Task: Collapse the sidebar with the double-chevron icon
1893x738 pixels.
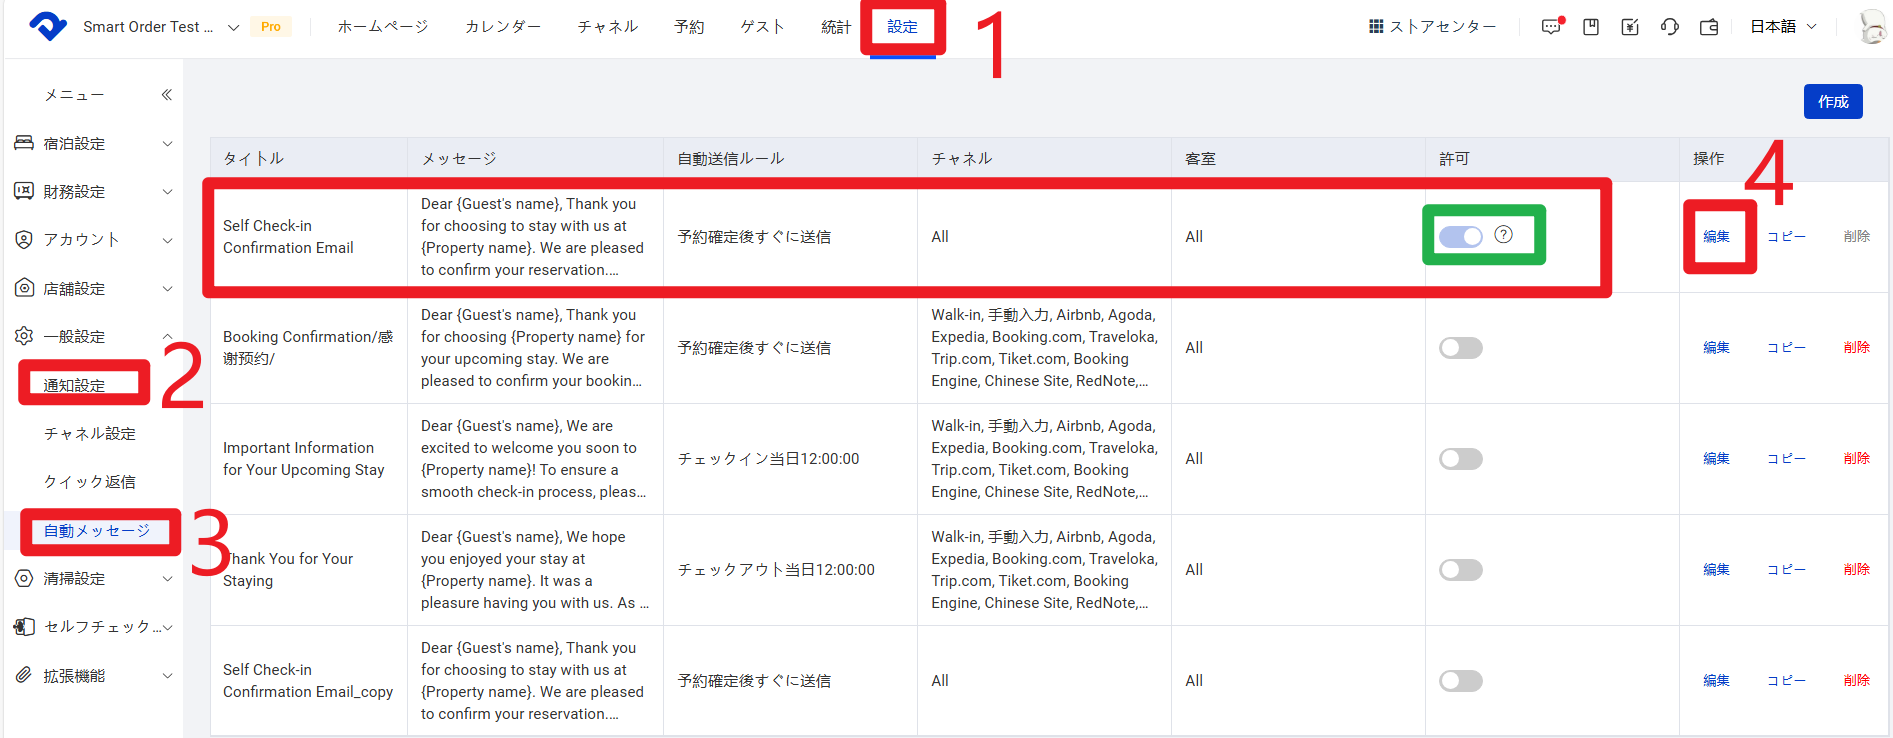Action: click(x=167, y=95)
